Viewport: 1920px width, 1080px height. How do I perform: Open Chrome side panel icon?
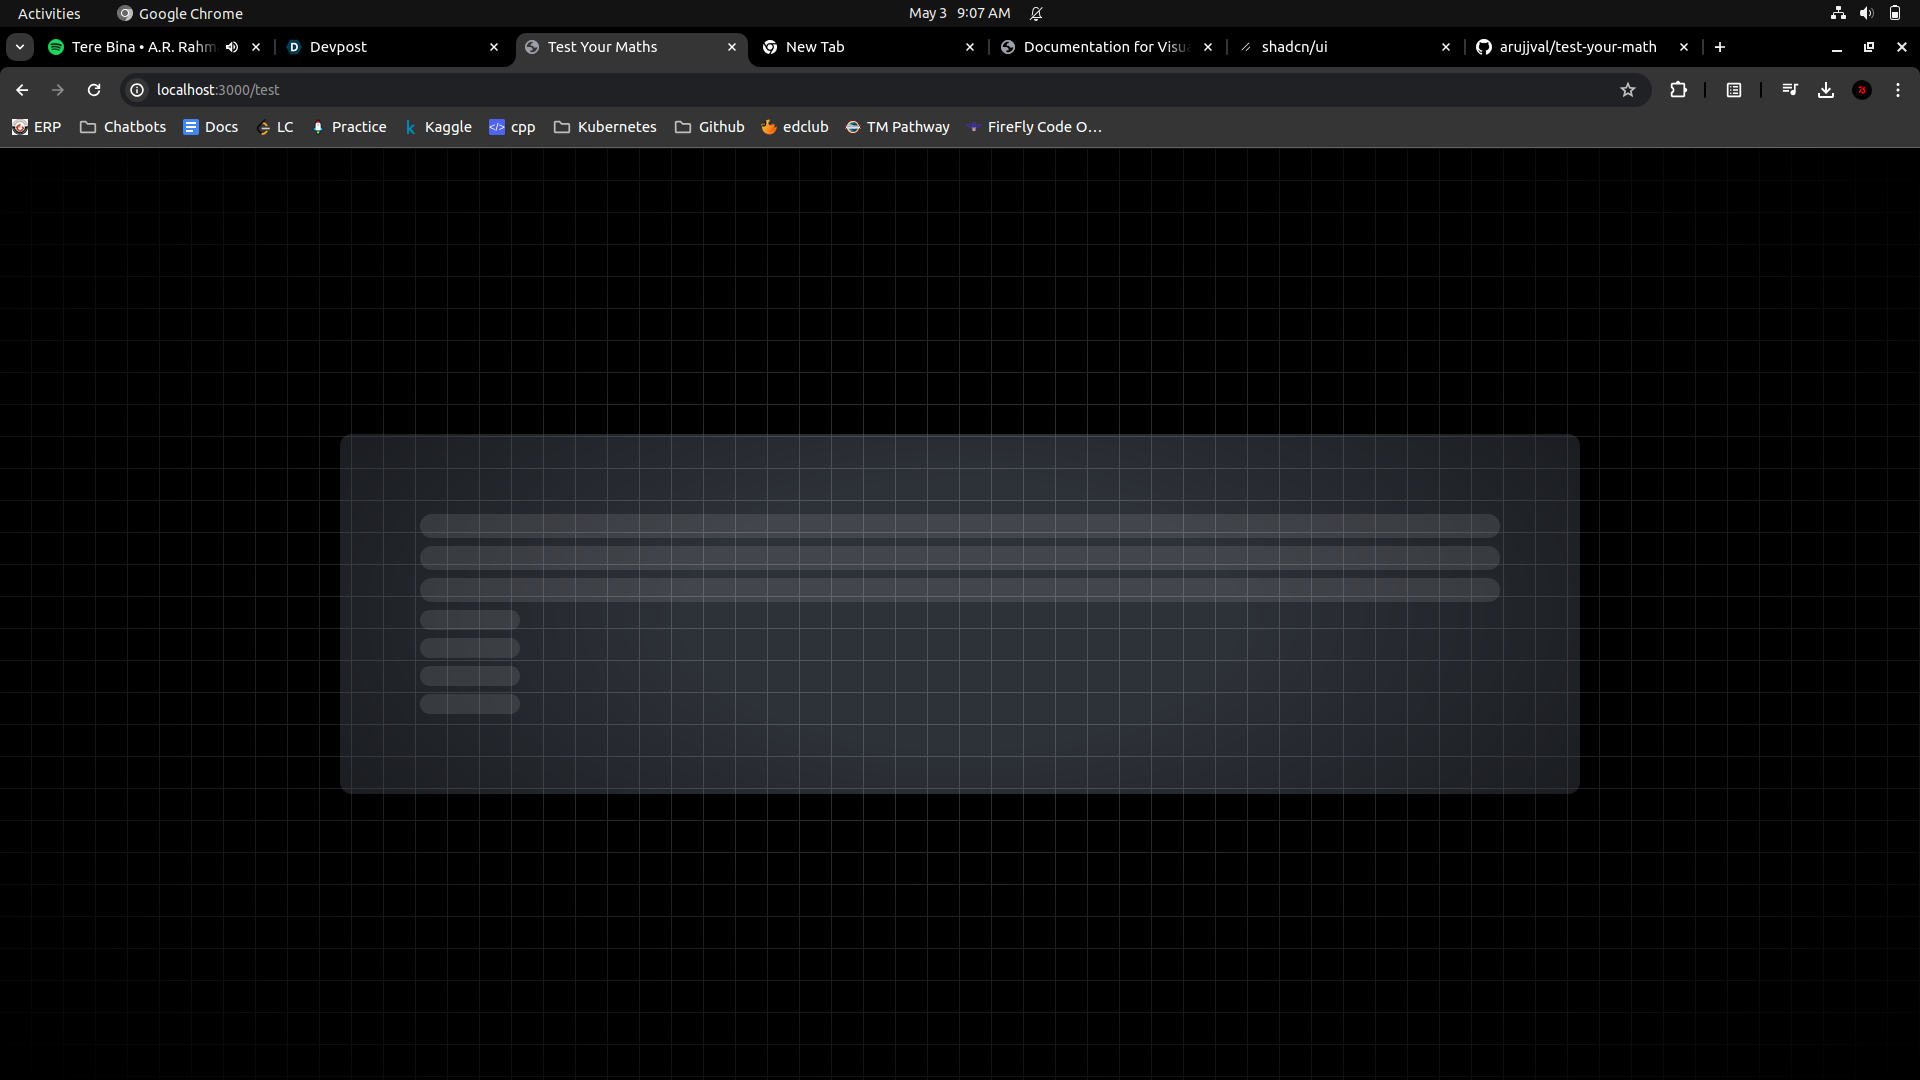pos(1734,90)
